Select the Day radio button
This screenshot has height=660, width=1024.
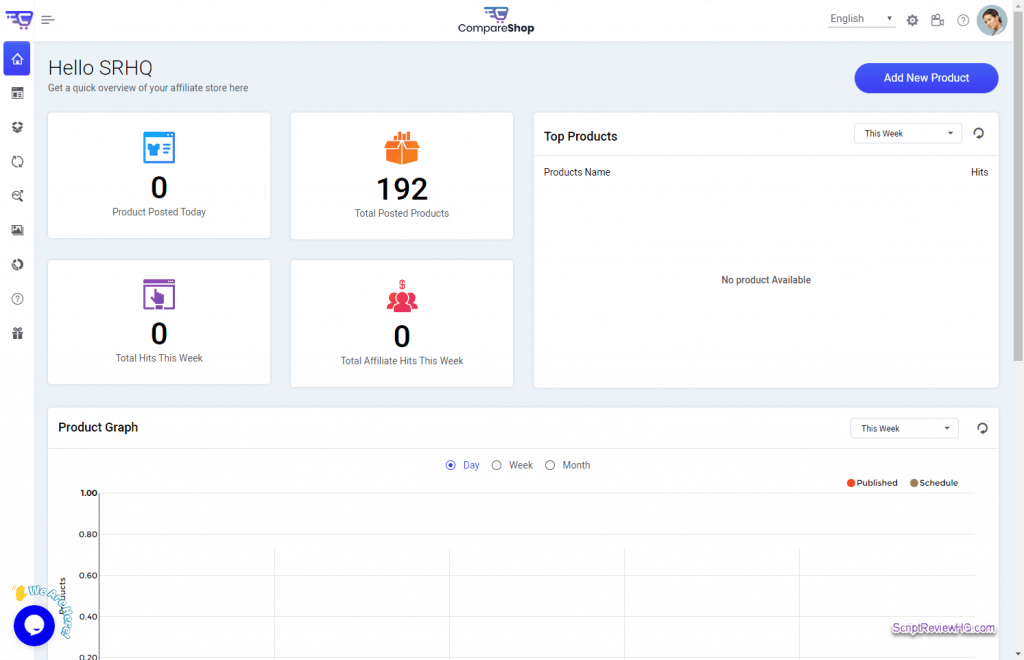pyautogui.click(x=451, y=465)
